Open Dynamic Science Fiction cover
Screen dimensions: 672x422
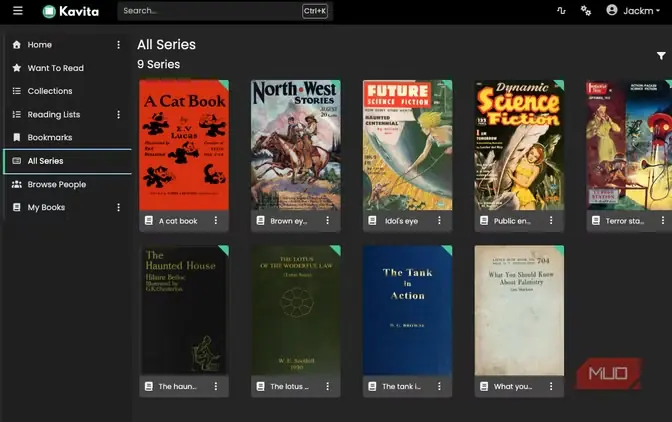519,145
